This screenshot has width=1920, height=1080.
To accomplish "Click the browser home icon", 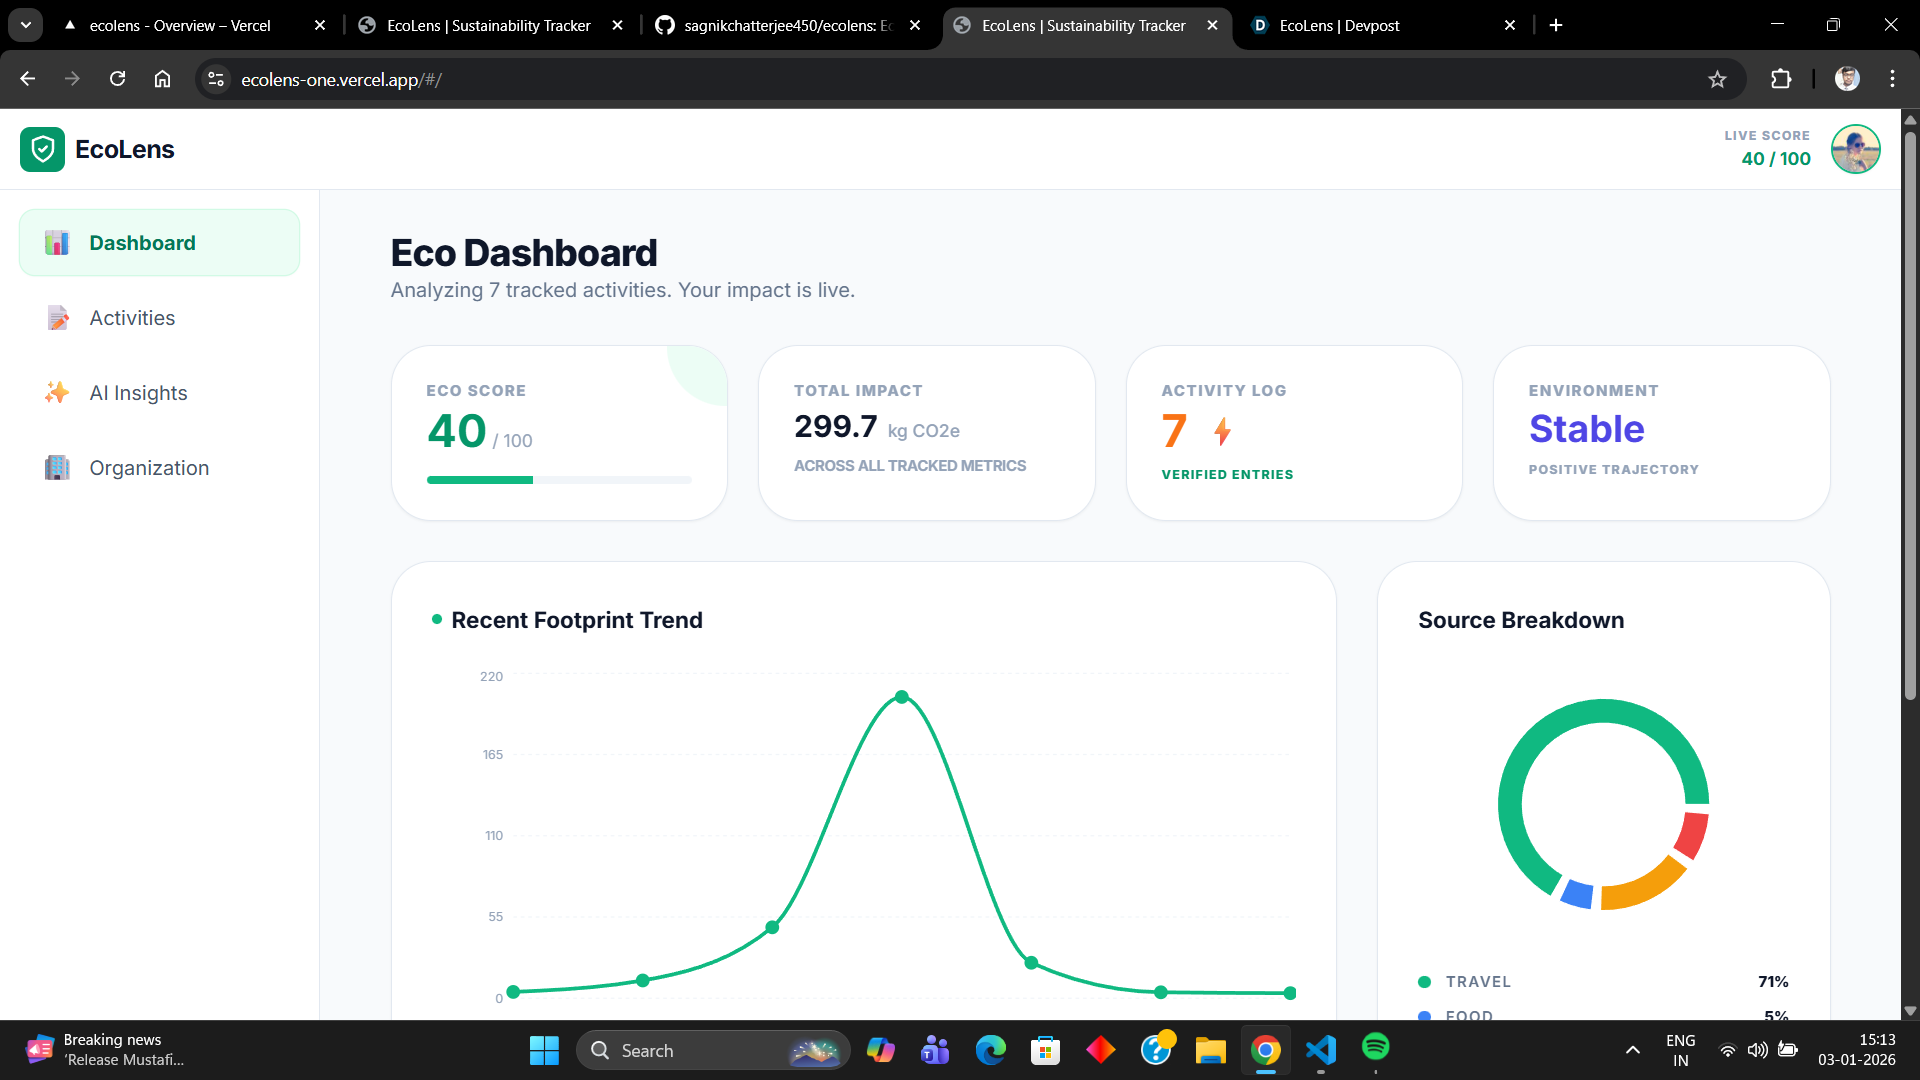I will click(162, 80).
